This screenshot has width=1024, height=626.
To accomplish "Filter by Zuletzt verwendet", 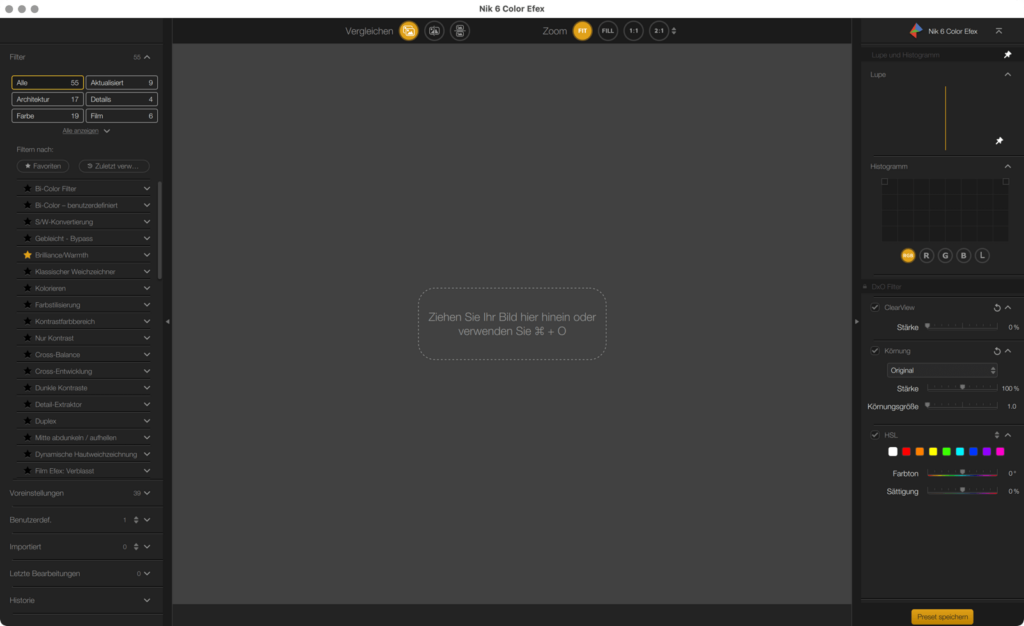I will [x=114, y=166].
